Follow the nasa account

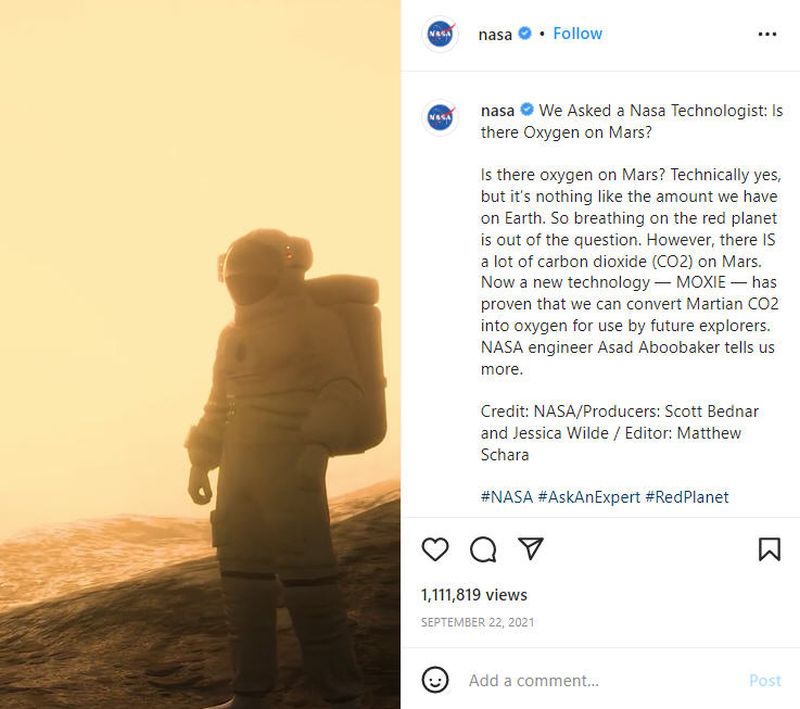click(x=578, y=34)
